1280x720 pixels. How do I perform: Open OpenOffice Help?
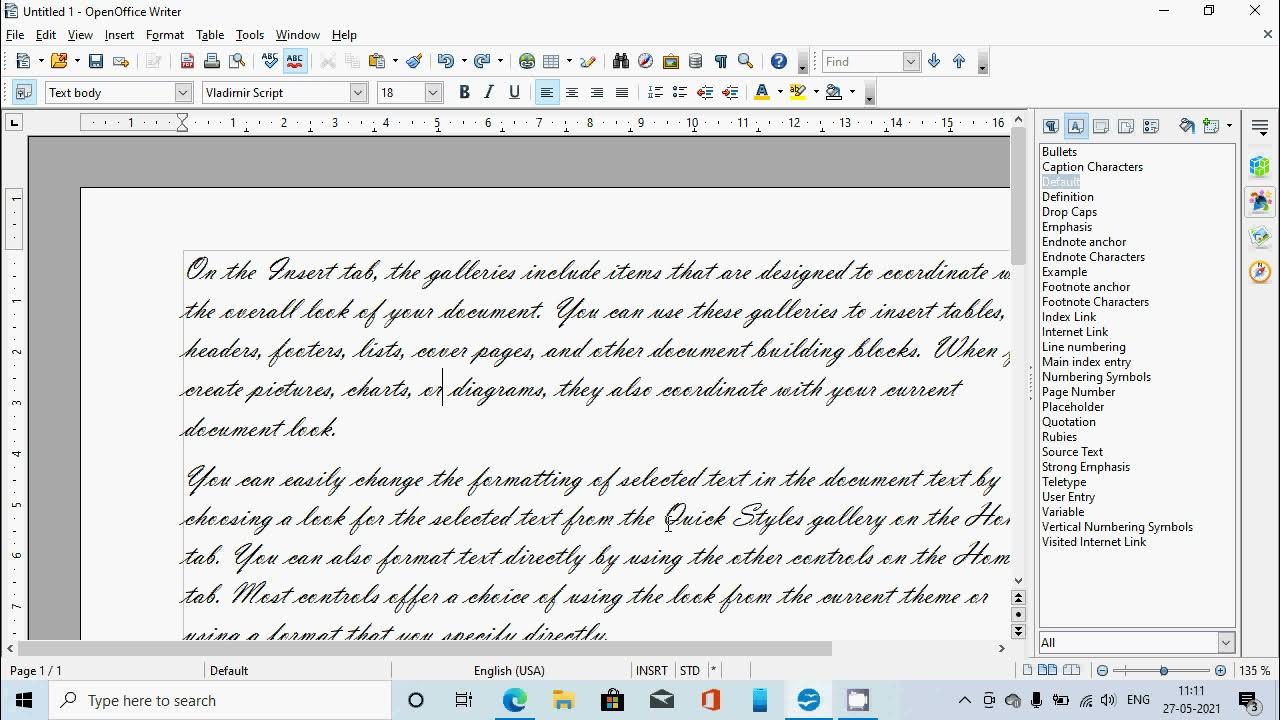[779, 61]
